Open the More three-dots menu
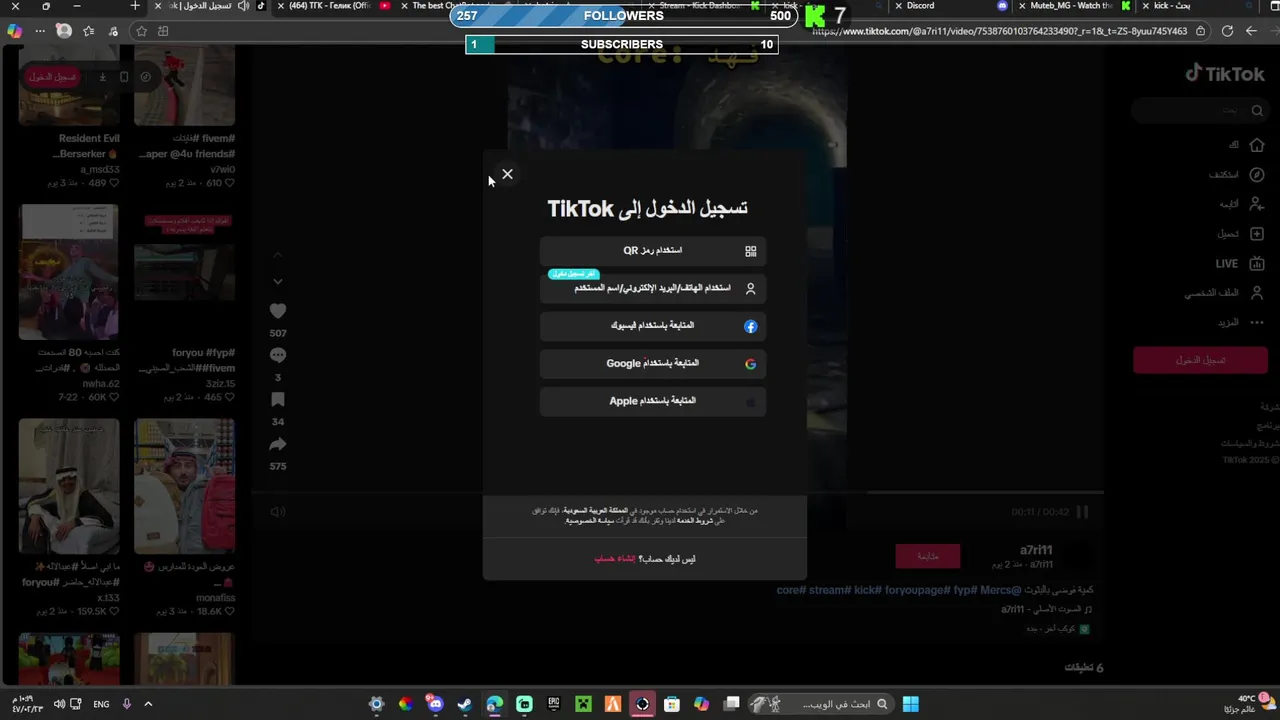The height and width of the screenshot is (720, 1280). (1257, 322)
